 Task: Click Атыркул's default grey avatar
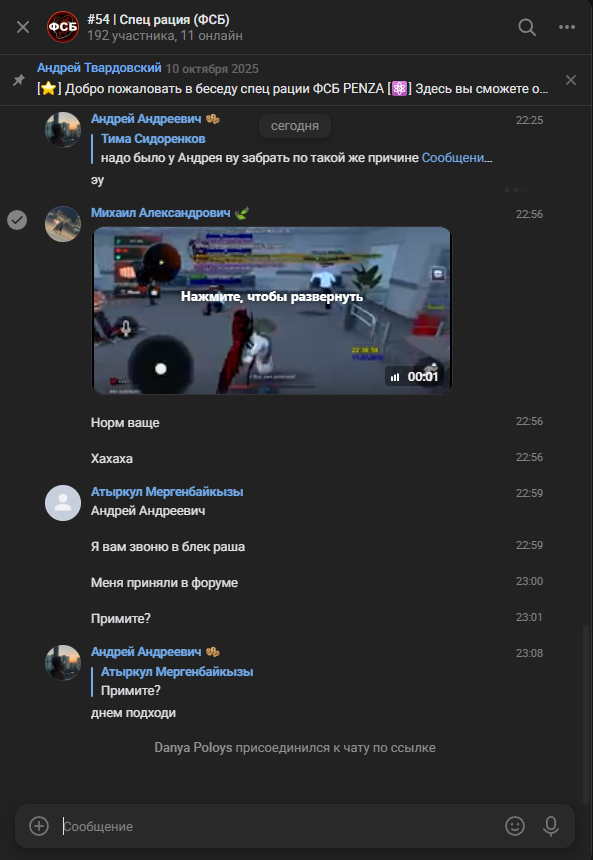pos(63,503)
